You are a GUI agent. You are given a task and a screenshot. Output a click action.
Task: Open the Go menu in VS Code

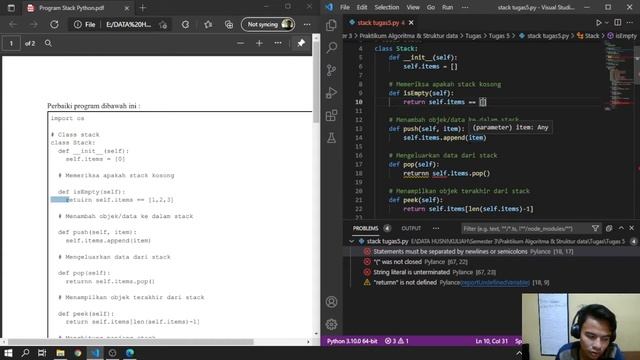pos(431,7)
